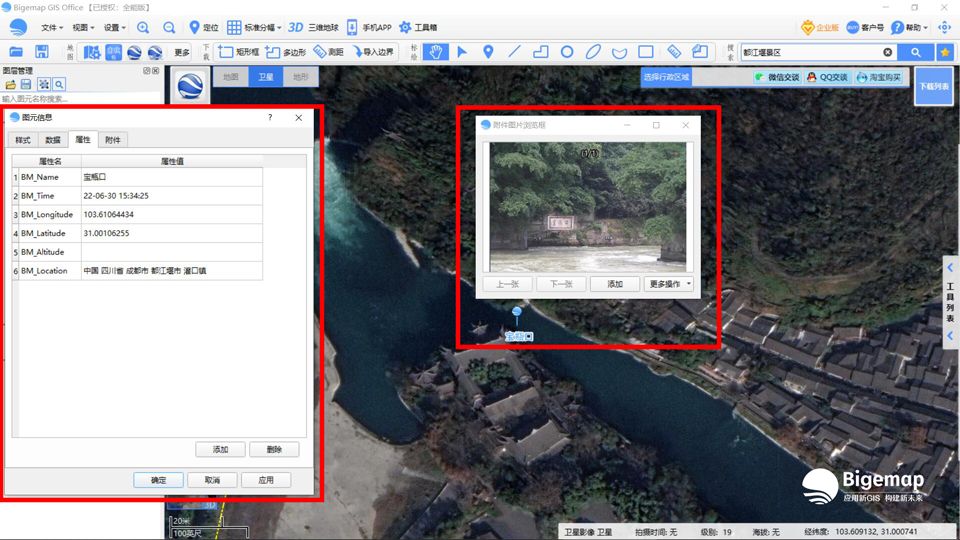
Task: Pick the rectangle drawing tool
Action: 646,52
